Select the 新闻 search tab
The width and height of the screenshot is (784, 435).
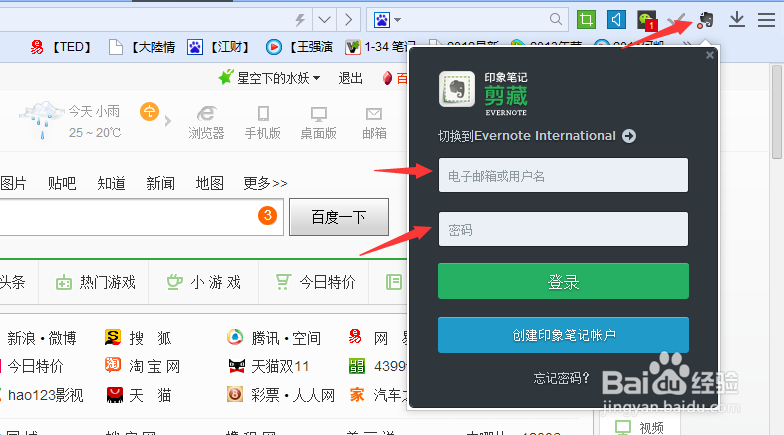tap(160, 184)
